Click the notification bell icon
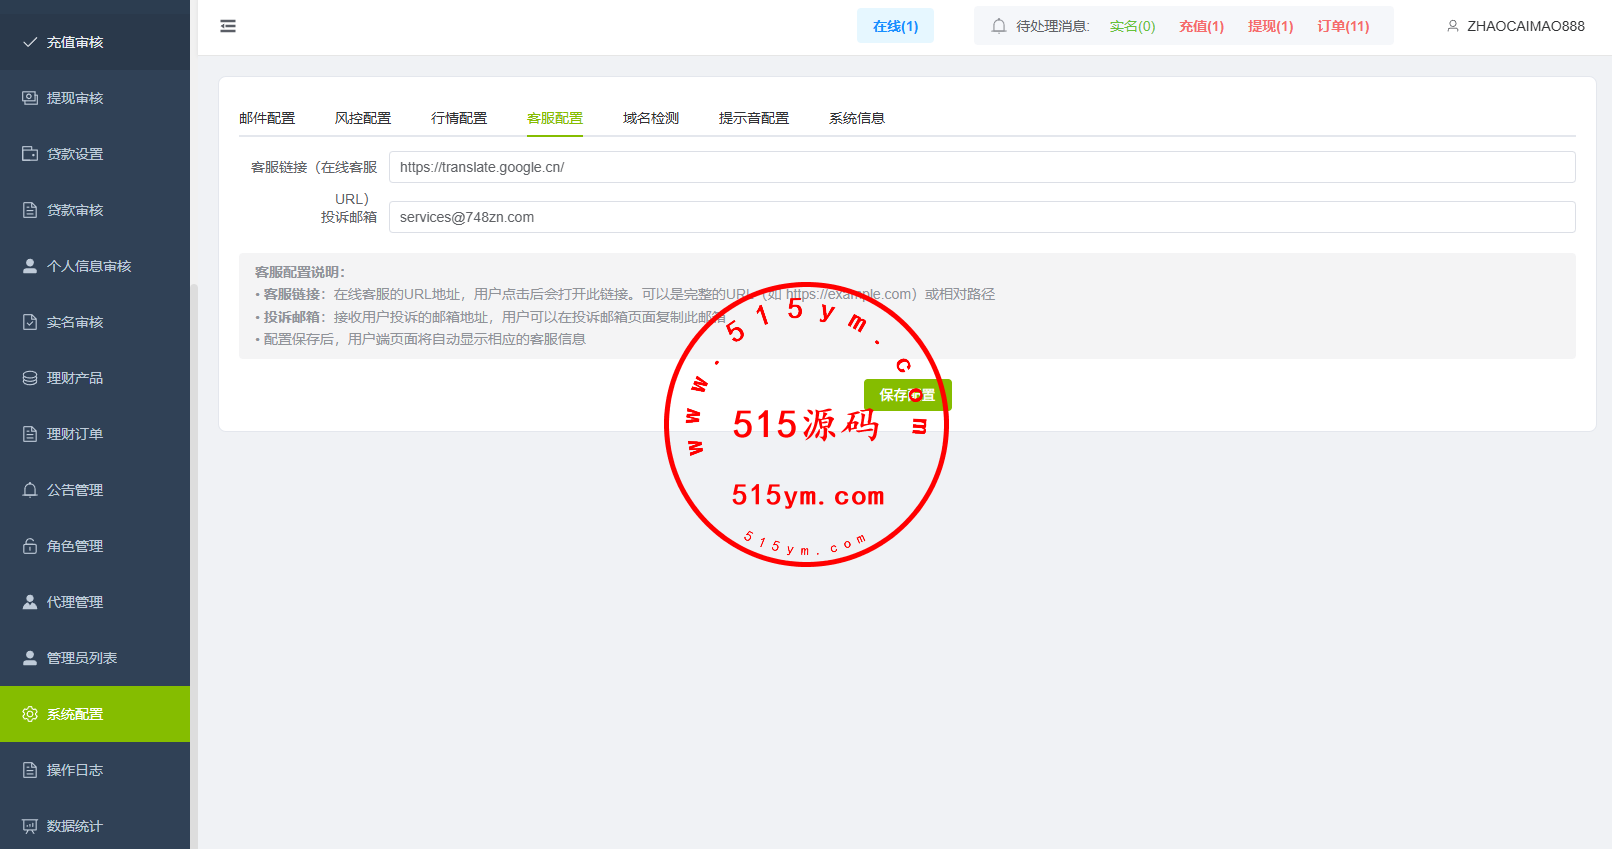 (x=998, y=26)
